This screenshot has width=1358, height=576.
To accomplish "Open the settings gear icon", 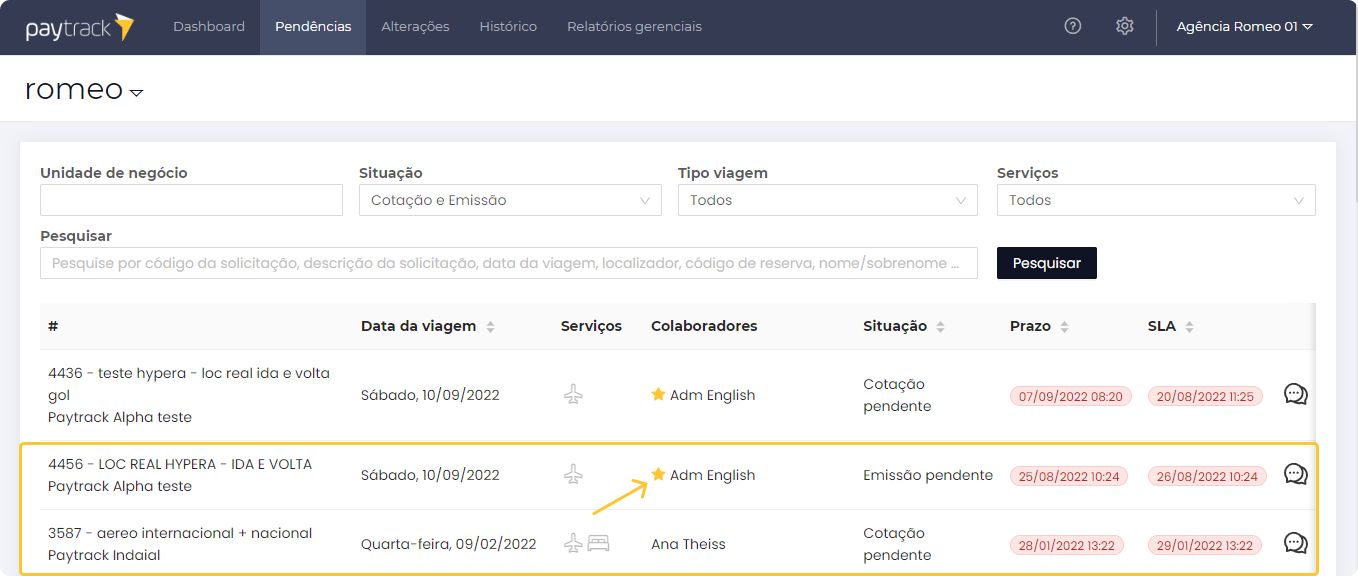I will click(x=1125, y=27).
